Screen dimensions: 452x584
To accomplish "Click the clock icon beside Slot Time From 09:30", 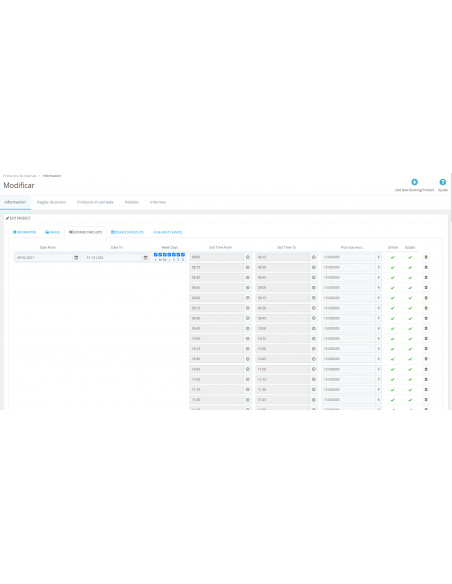I will point(248,318).
